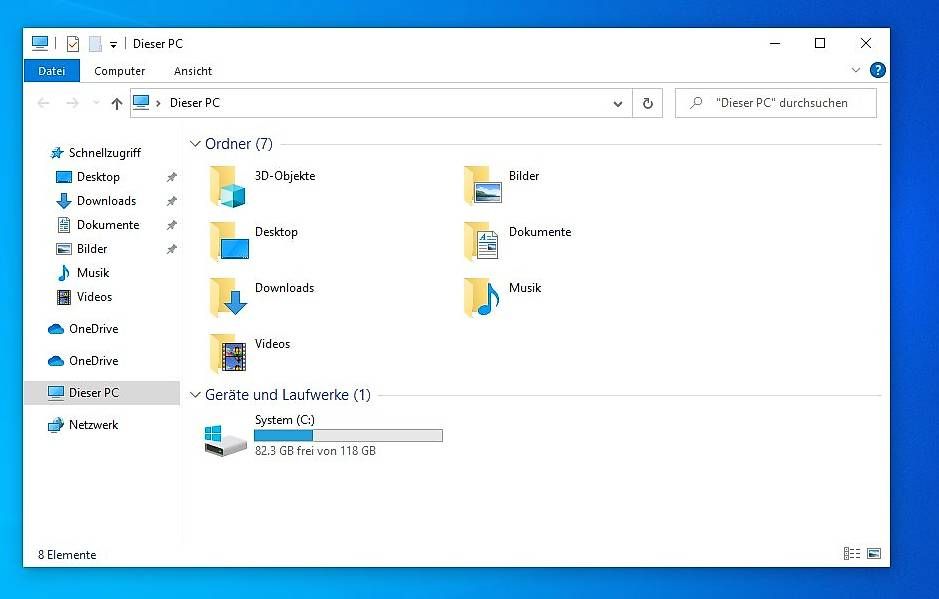939x599 pixels.
Task: Open the Quick Access Toolbar customize dropdown
Action: pos(113,44)
